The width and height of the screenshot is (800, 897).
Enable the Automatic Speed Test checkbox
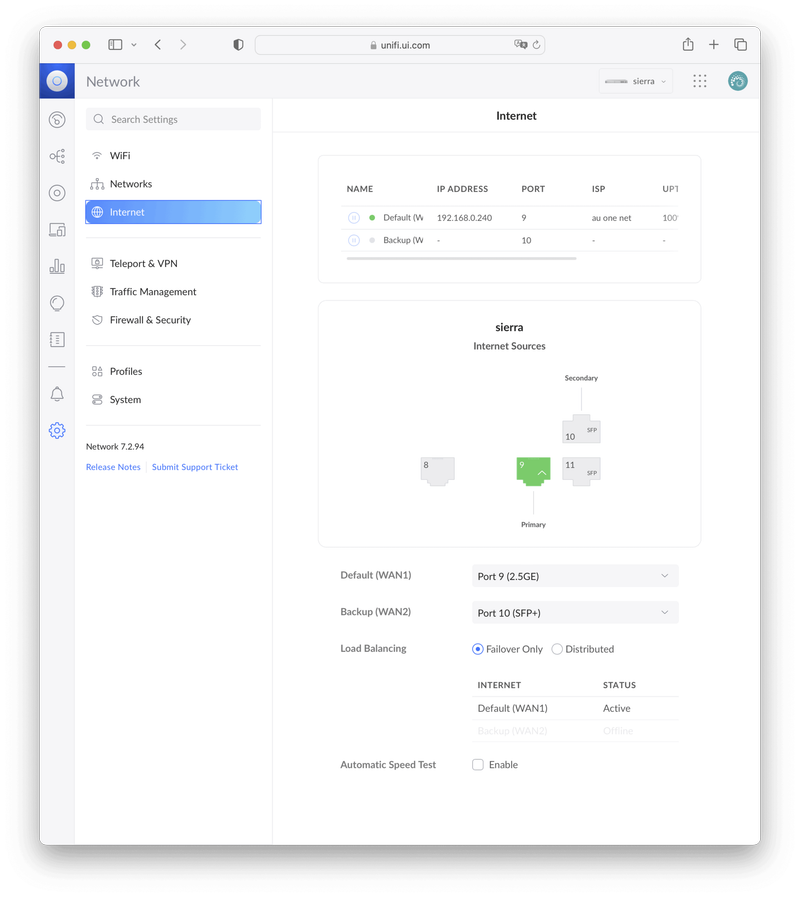coord(478,765)
